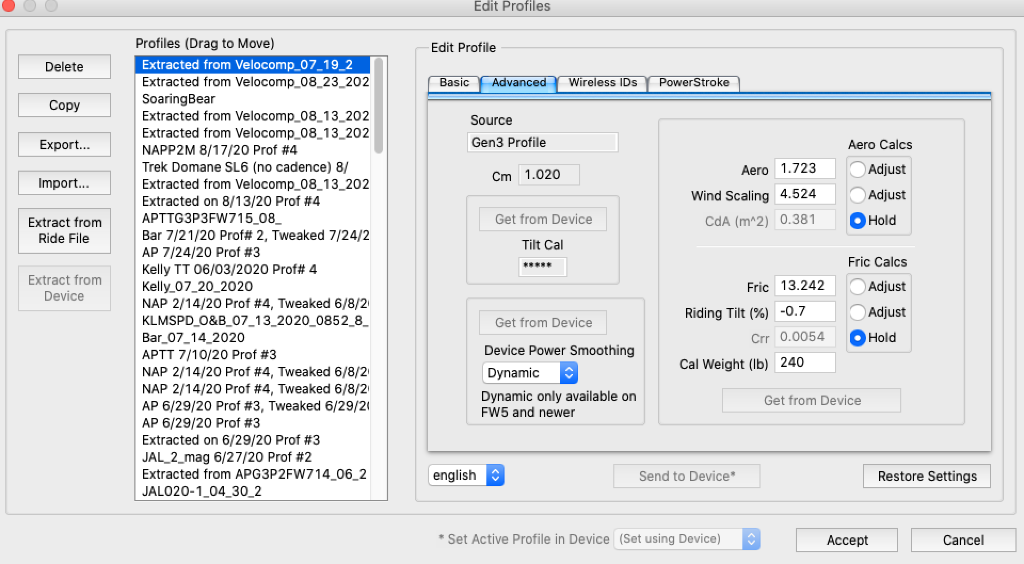Click the Cal Weight (lb) field
1024x564 pixels.
805,363
